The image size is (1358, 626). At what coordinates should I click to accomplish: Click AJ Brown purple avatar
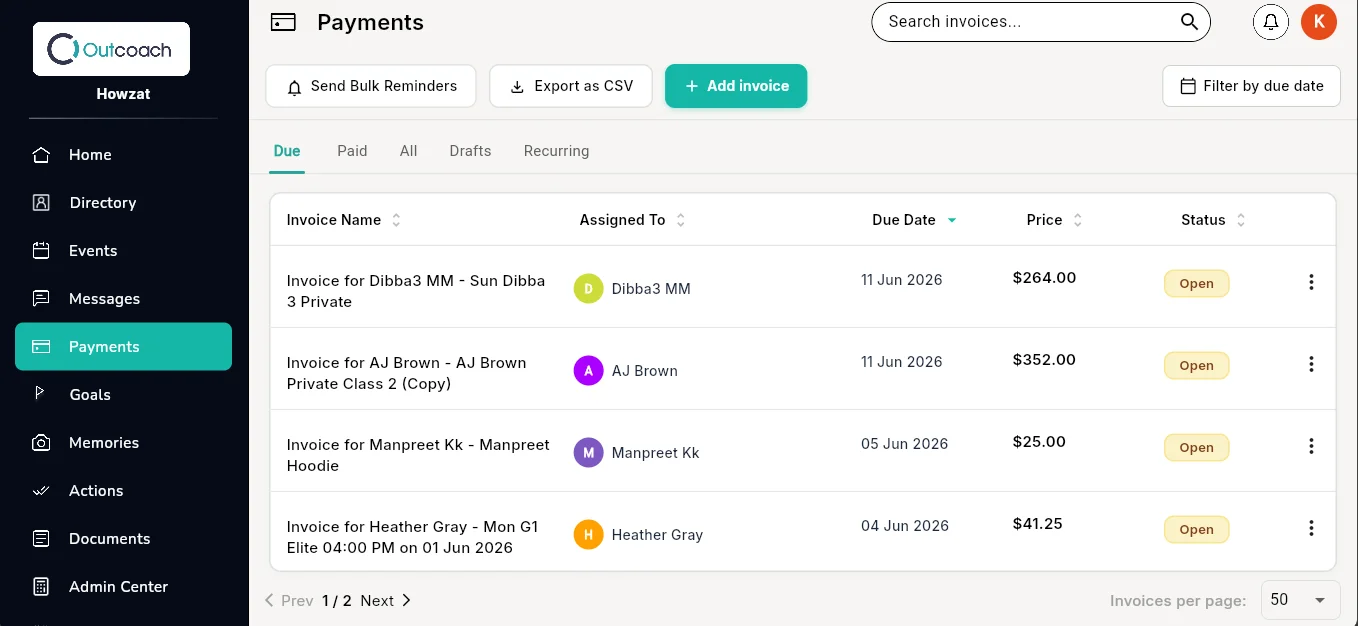coord(588,371)
